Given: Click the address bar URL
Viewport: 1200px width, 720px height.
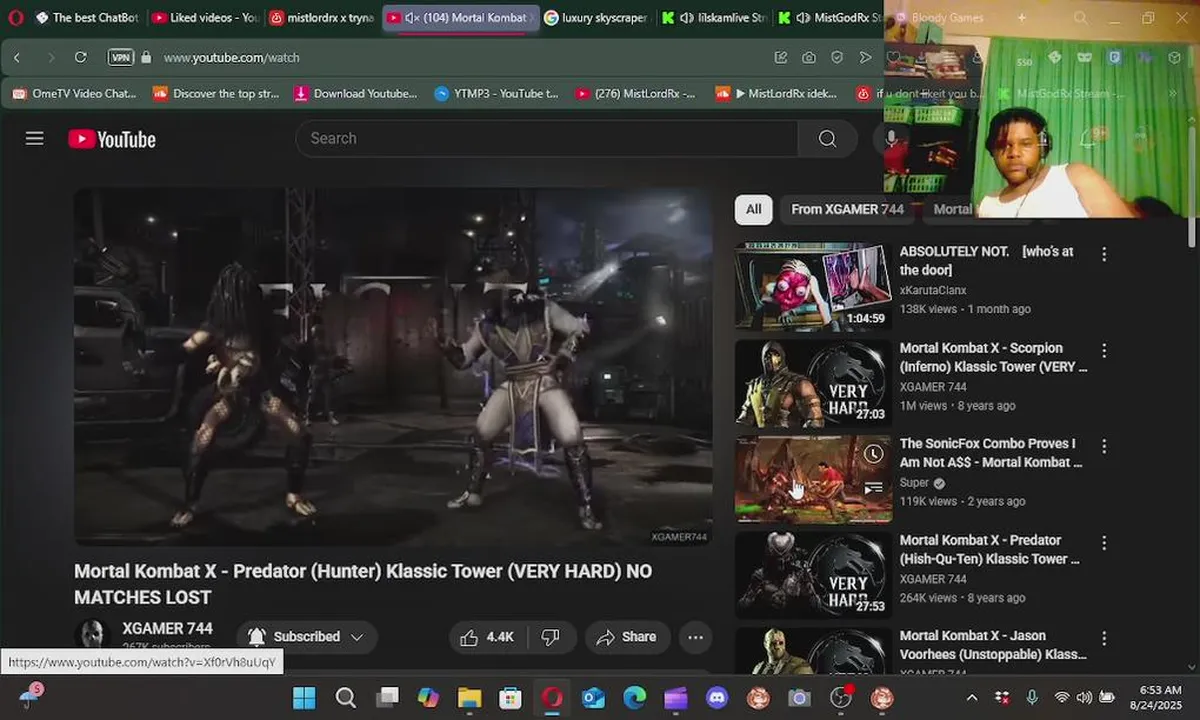Looking at the screenshot, I should [x=231, y=58].
